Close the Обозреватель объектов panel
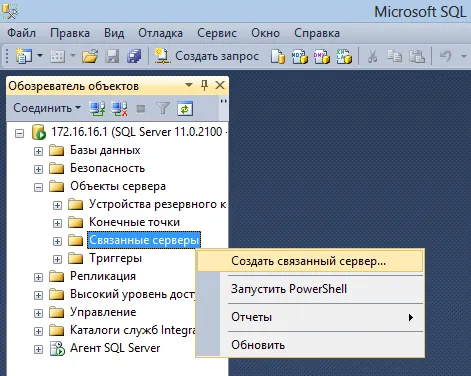This screenshot has height=376, width=471. point(220,85)
